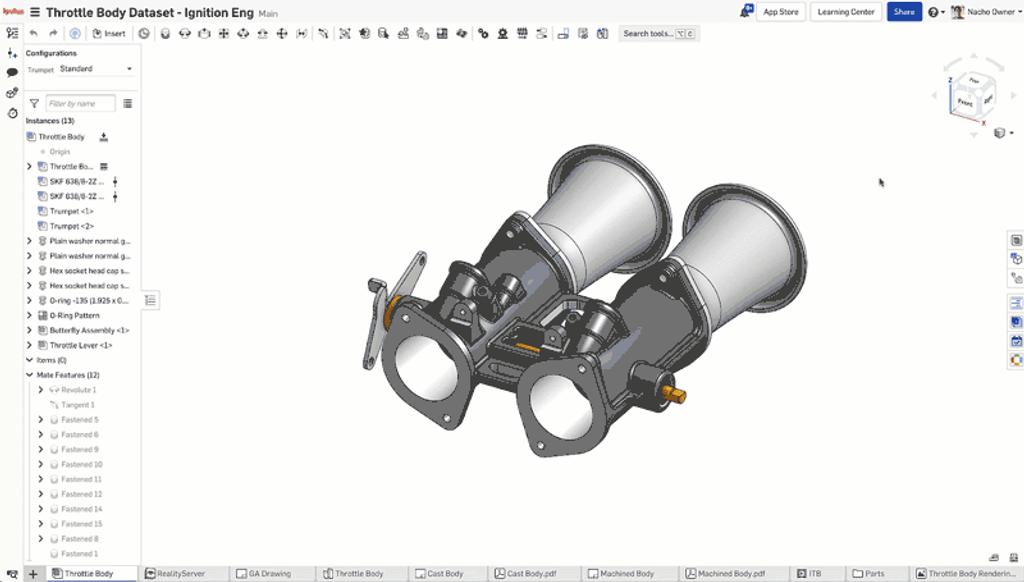Click the Share button
The image size is (1024, 582).
pyautogui.click(x=903, y=12)
